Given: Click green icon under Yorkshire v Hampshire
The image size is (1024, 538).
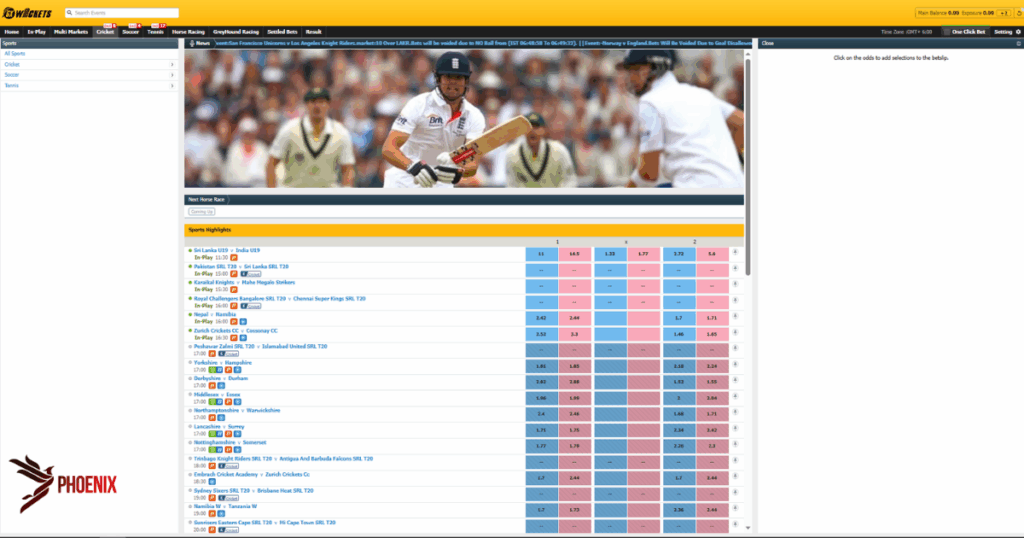Looking at the screenshot, I should tap(212, 370).
